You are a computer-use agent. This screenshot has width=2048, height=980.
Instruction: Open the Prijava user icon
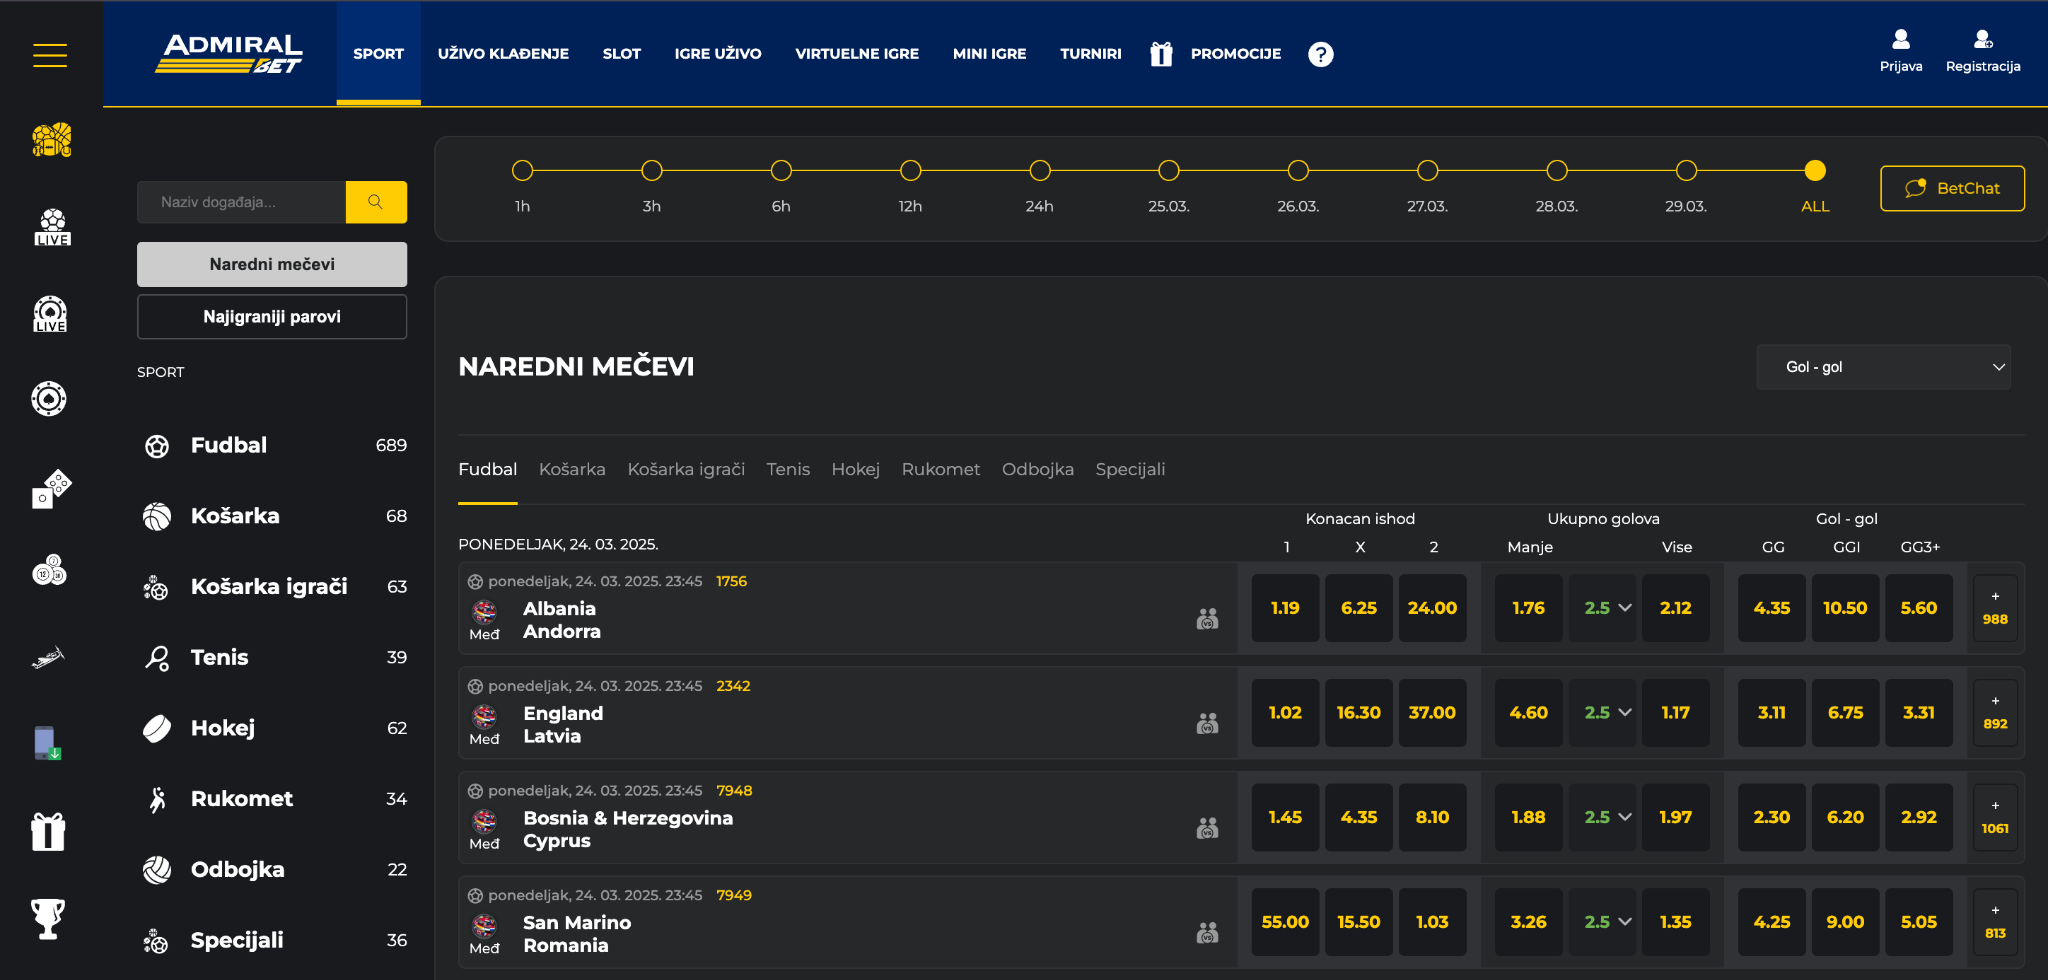click(x=1900, y=41)
